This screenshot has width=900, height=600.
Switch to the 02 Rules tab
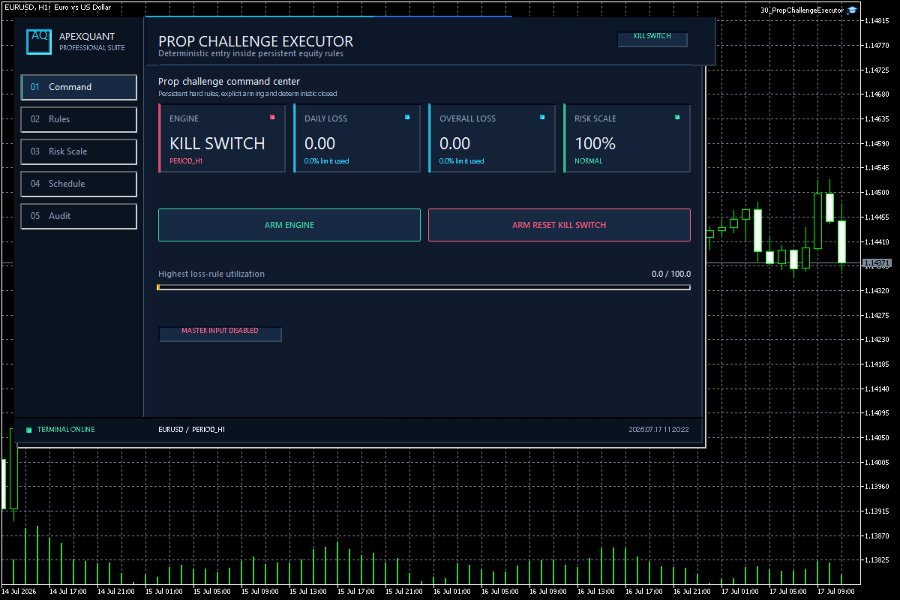pyautogui.click(x=79, y=119)
